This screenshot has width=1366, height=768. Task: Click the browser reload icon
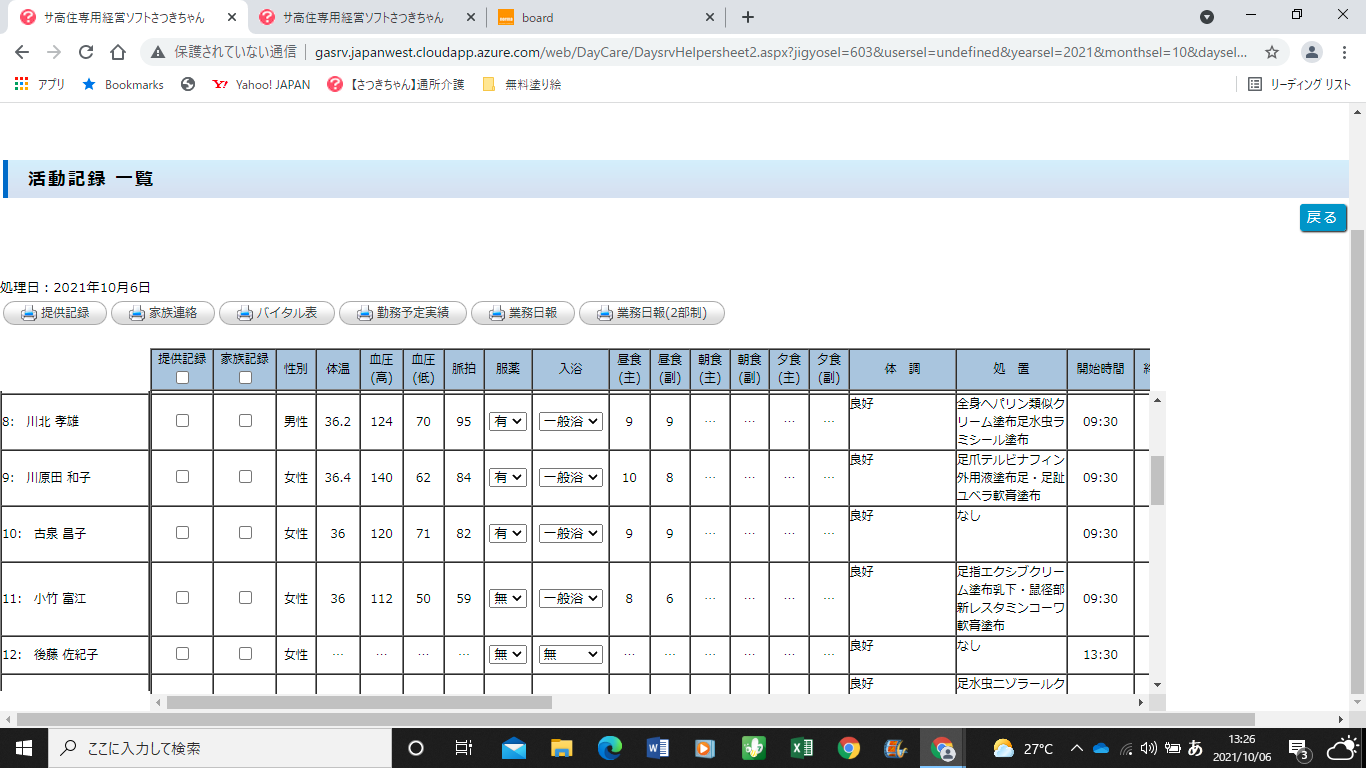point(86,52)
